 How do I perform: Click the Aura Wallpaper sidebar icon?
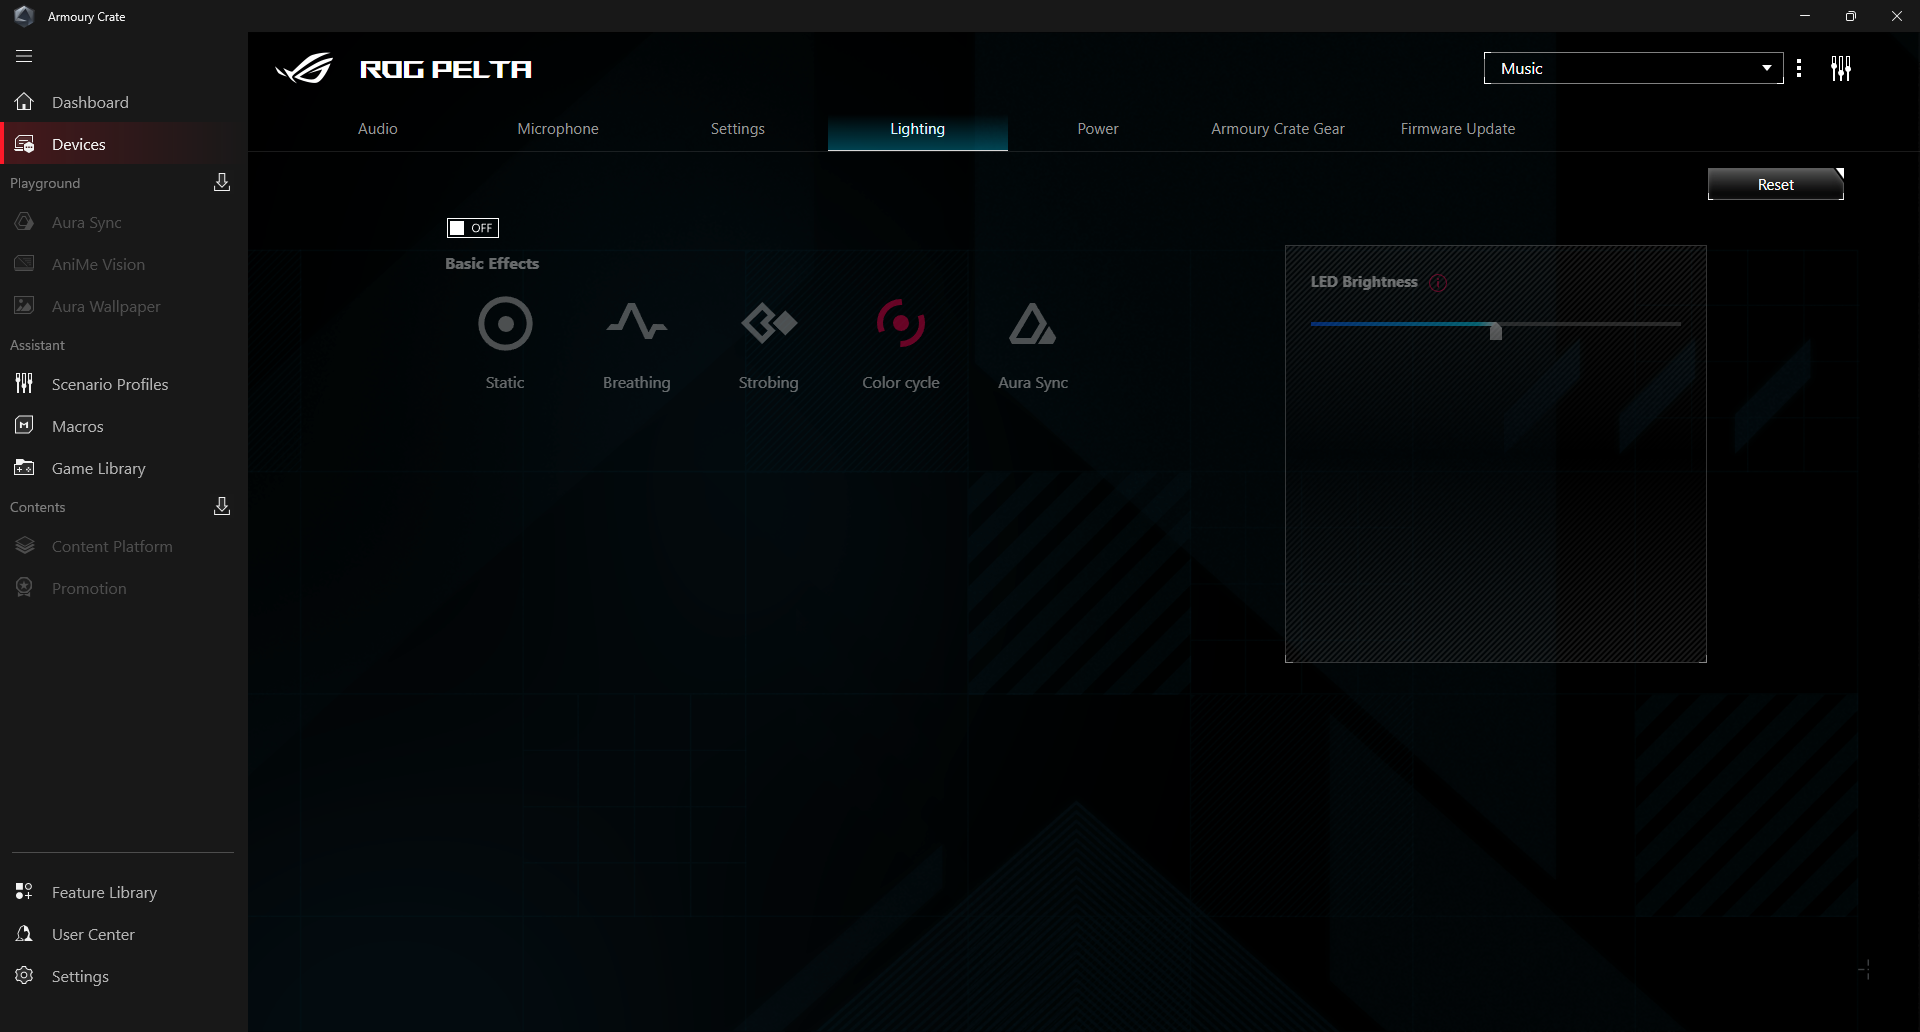24,306
